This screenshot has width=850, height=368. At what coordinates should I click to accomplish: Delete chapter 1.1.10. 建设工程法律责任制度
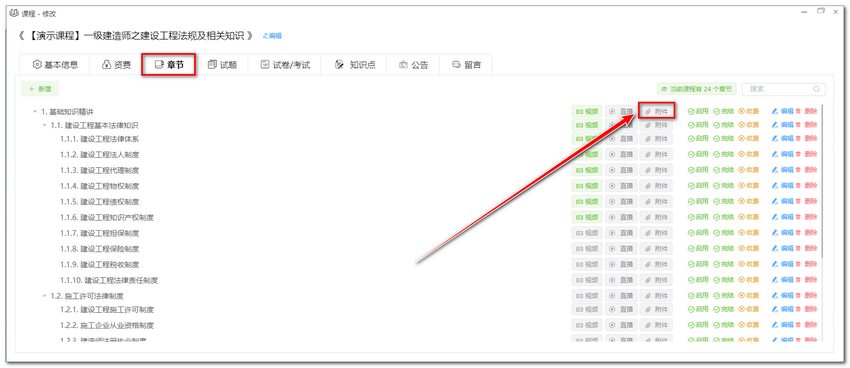[806, 280]
